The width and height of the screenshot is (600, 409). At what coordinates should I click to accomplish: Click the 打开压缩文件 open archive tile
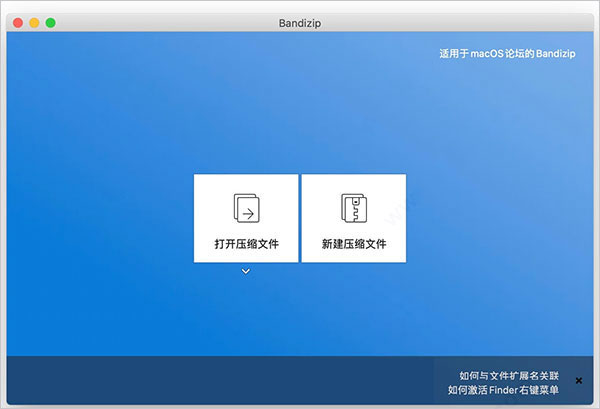[246, 218]
